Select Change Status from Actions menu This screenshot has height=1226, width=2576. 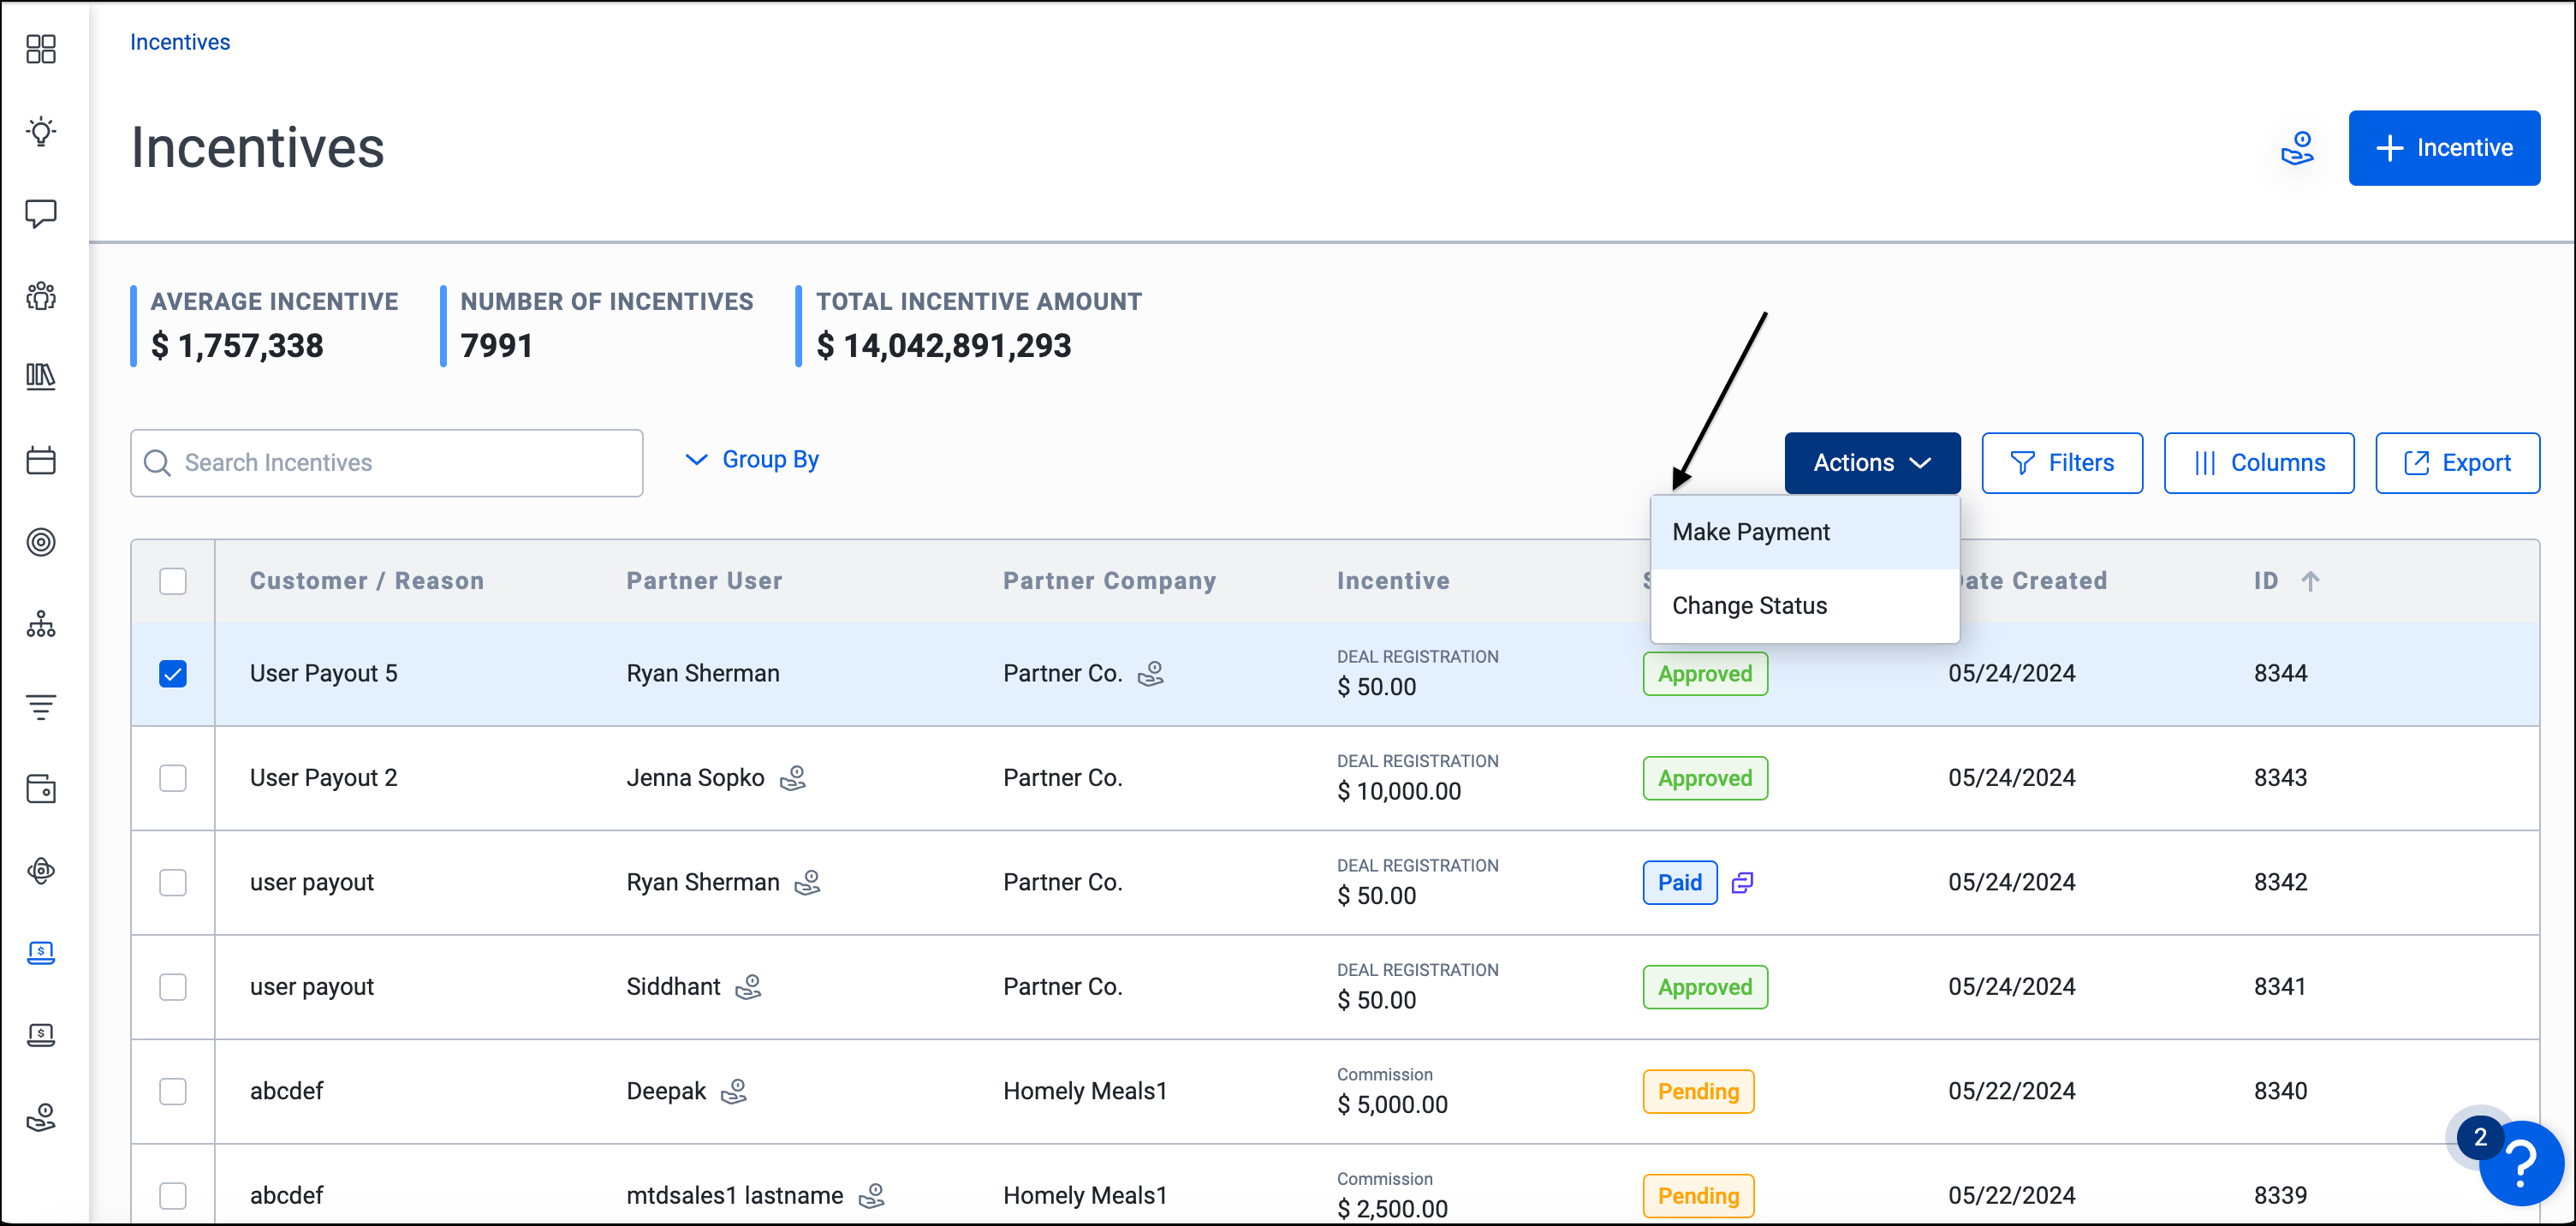(x=1804, y=606)
